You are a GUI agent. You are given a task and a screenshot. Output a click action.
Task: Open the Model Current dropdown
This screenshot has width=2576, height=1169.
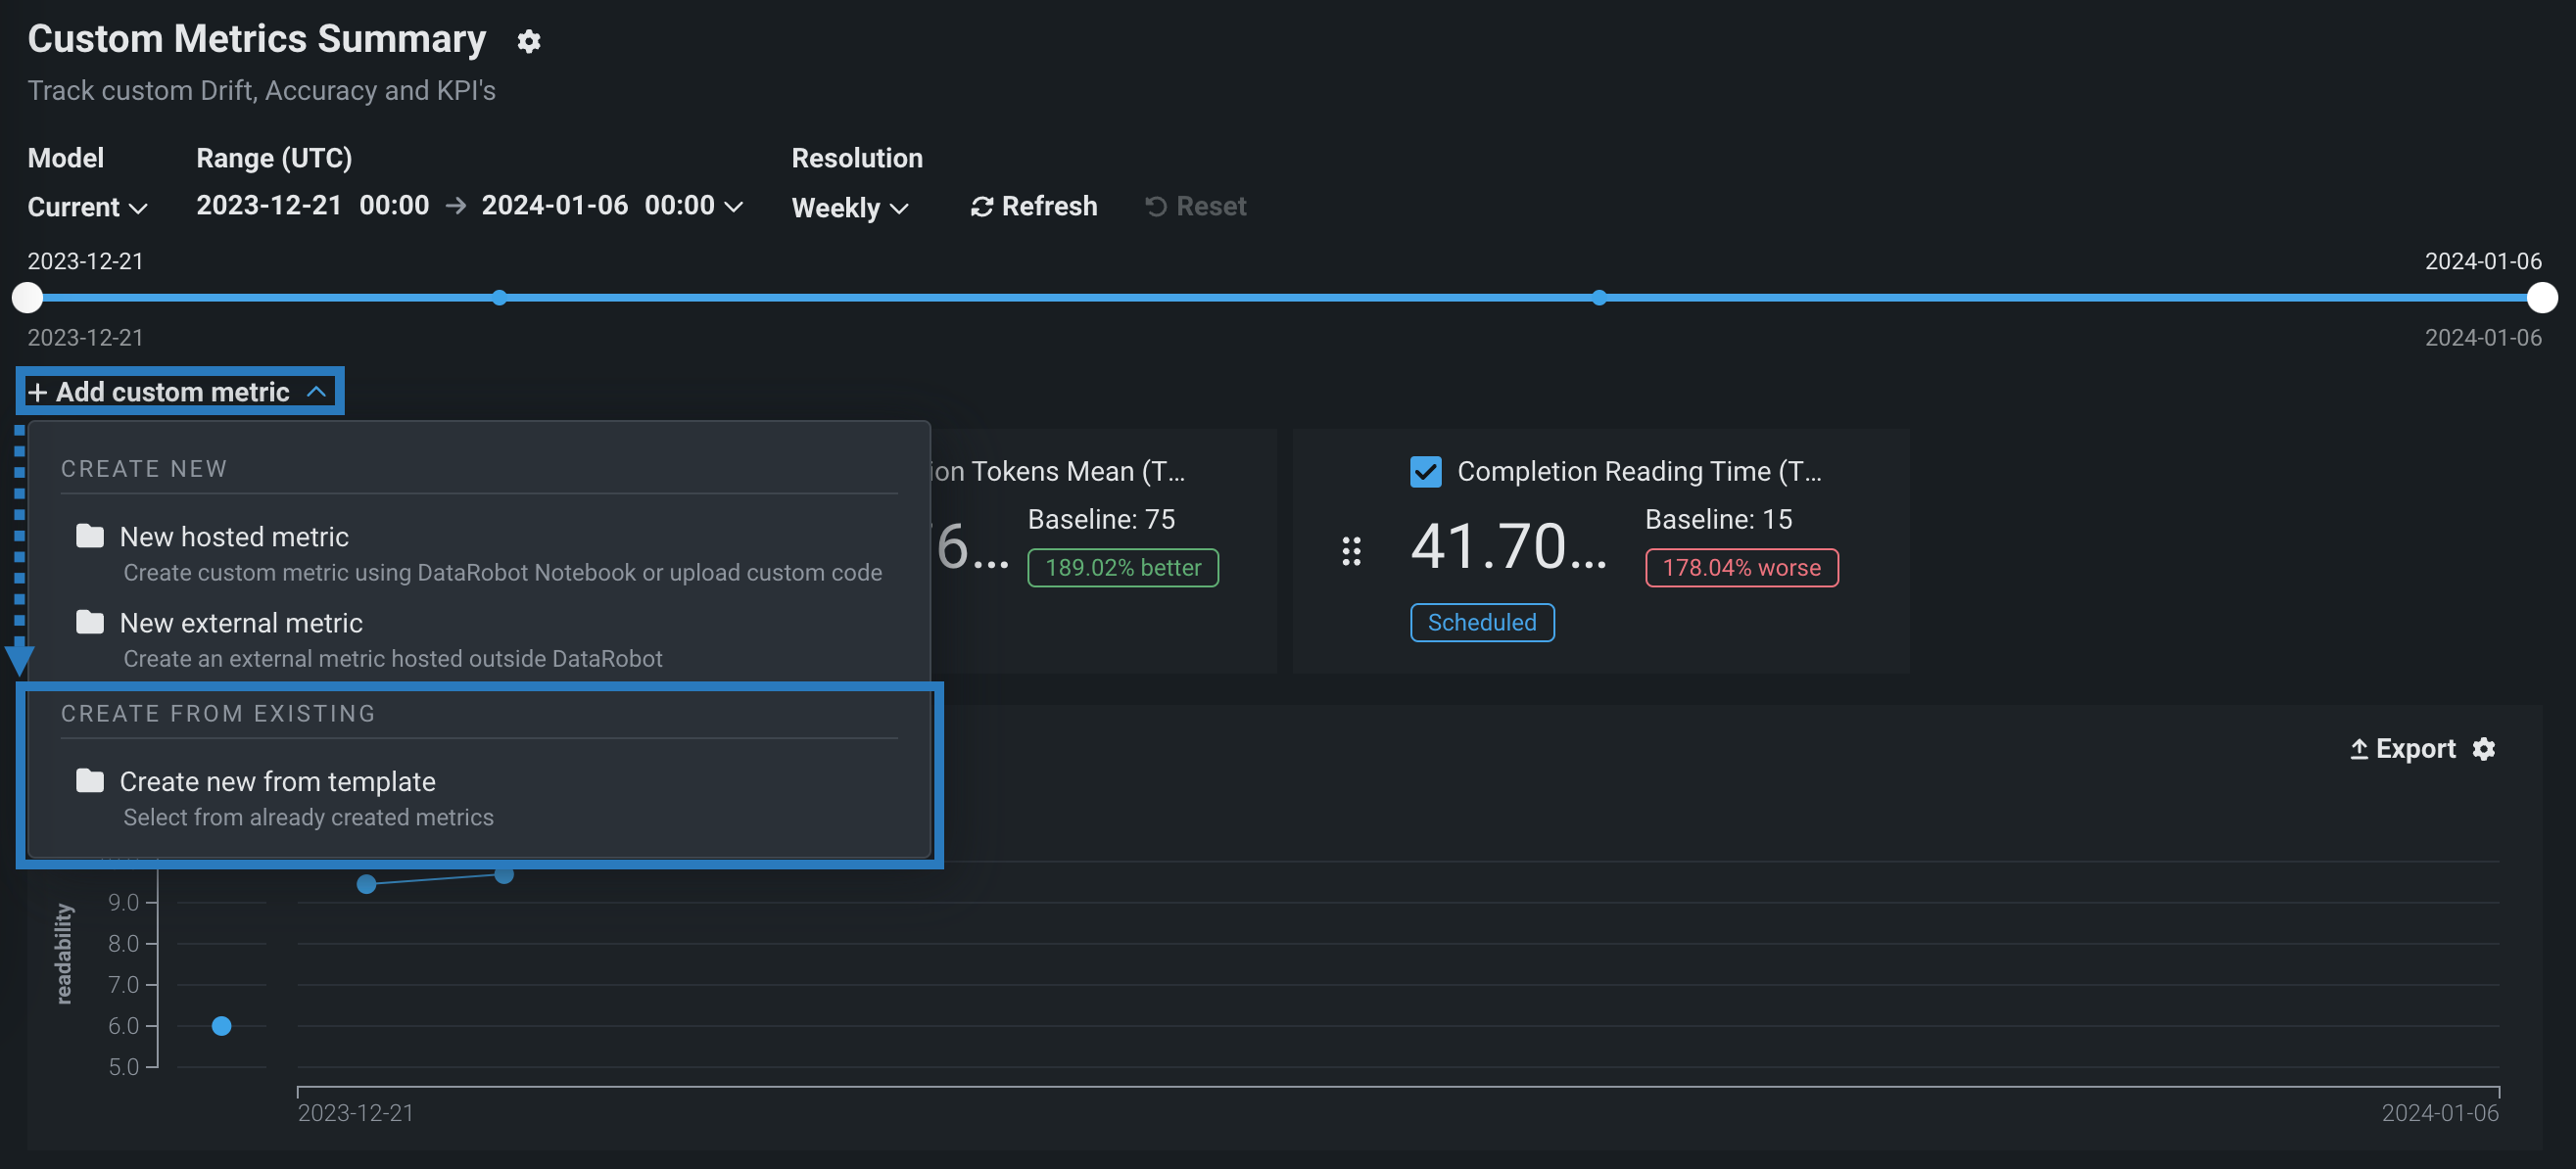pos(87,207)
